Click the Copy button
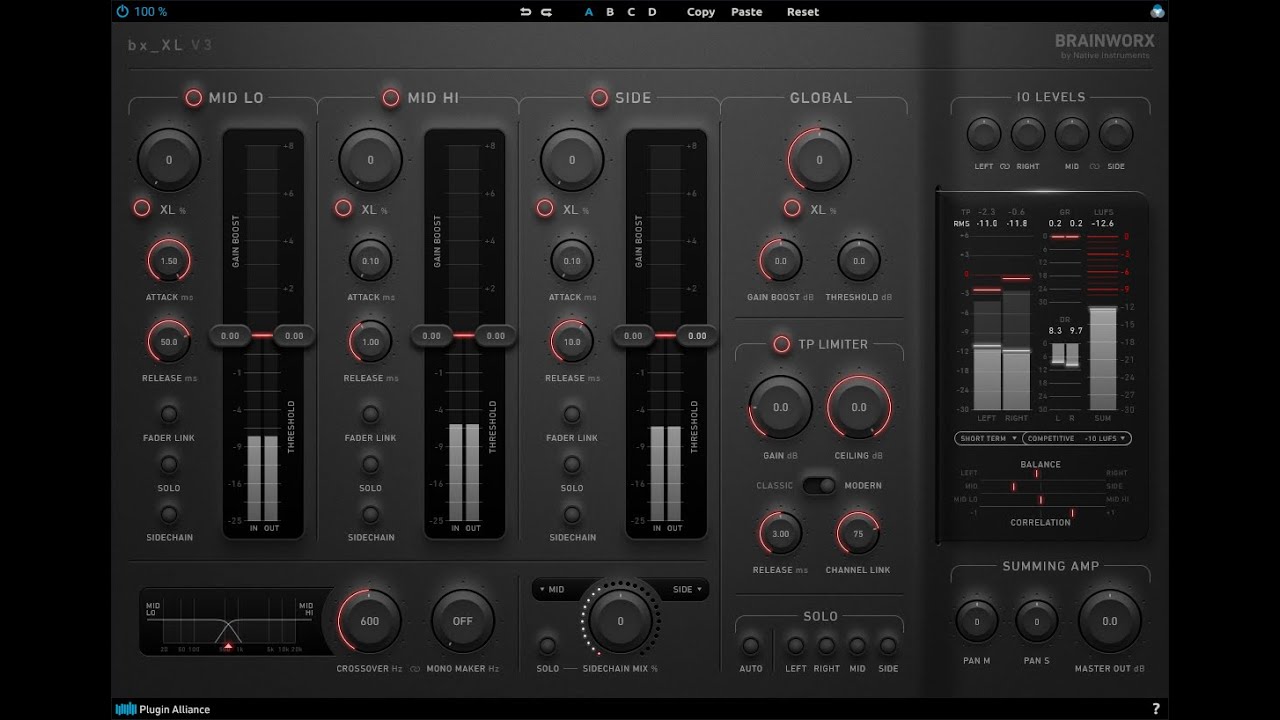Viewport: 1280px width, 720px height. tap(701, 12)
